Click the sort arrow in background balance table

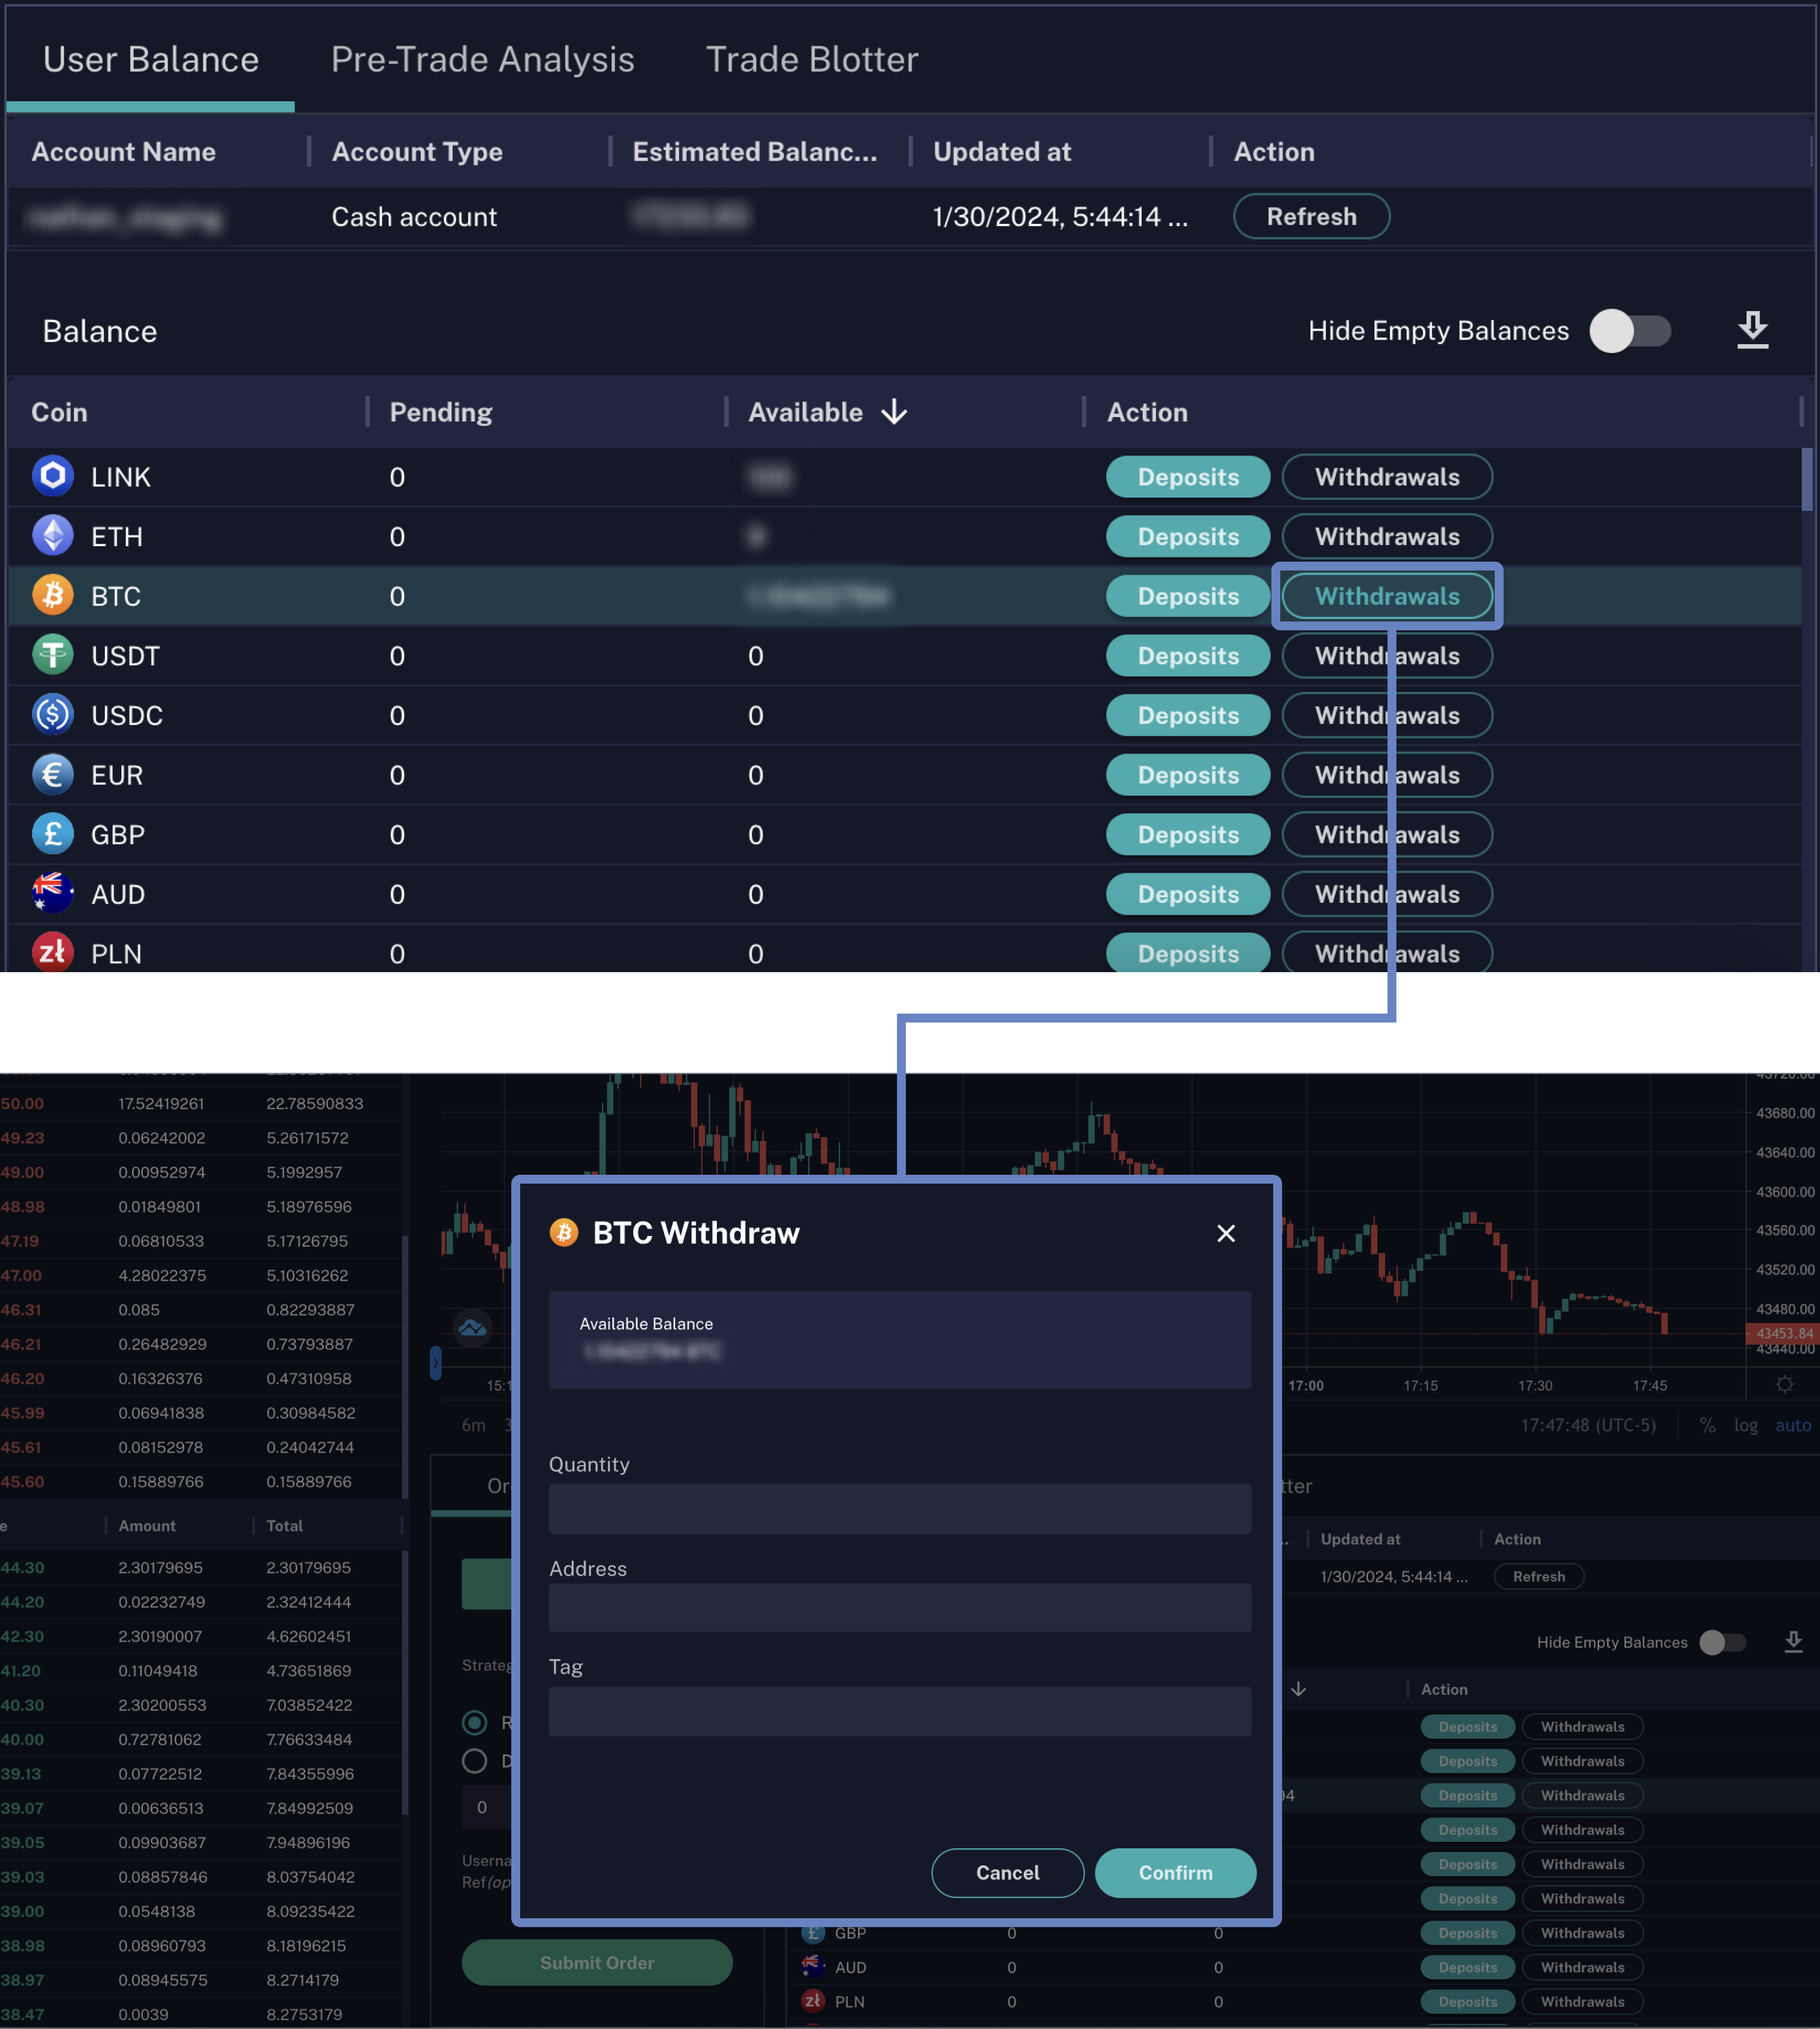coord(1298,1689)
